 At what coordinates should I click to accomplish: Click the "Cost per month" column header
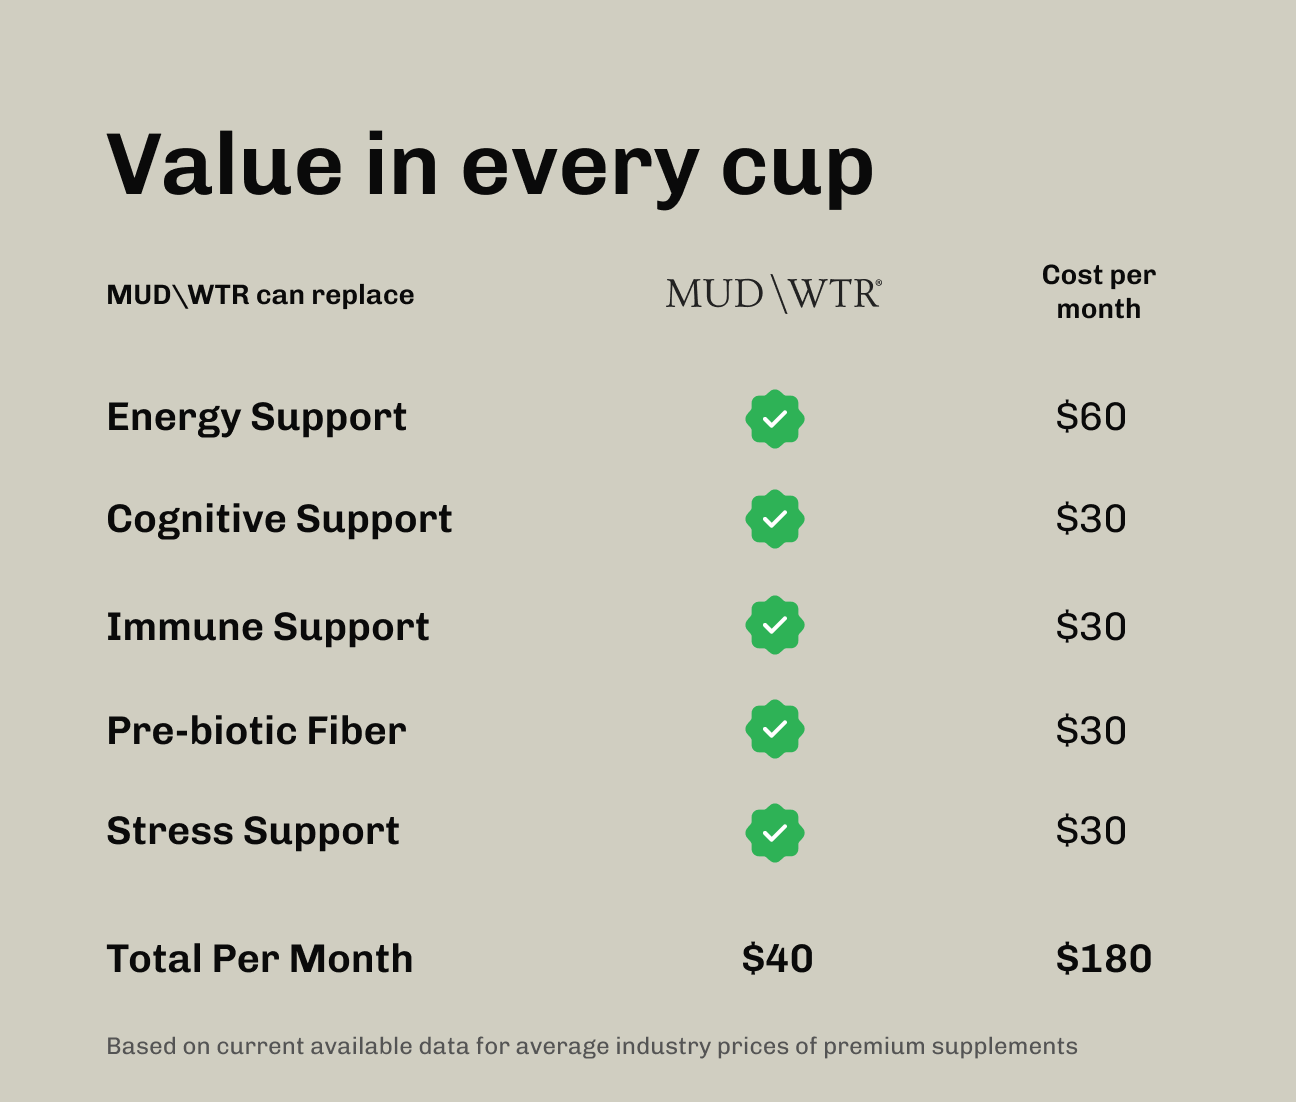tap(1098, 292)
